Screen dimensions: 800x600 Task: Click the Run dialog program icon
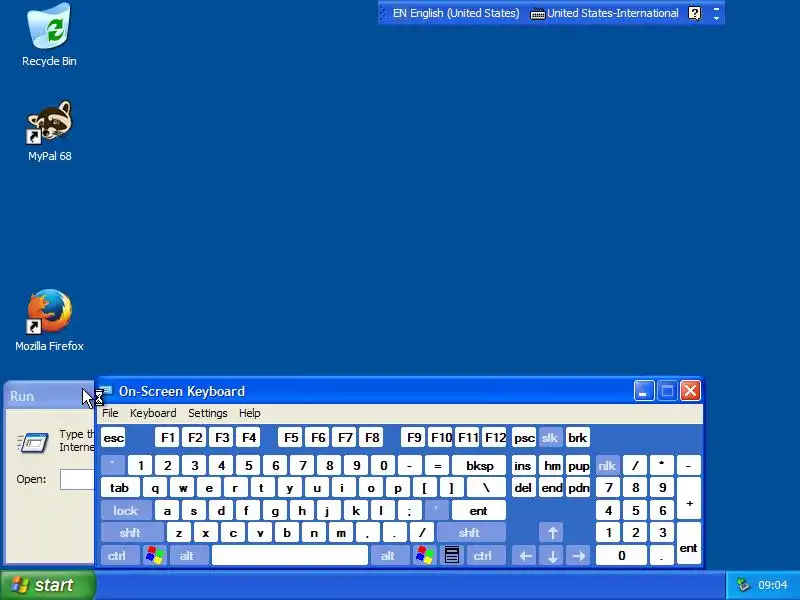(33, 442)
